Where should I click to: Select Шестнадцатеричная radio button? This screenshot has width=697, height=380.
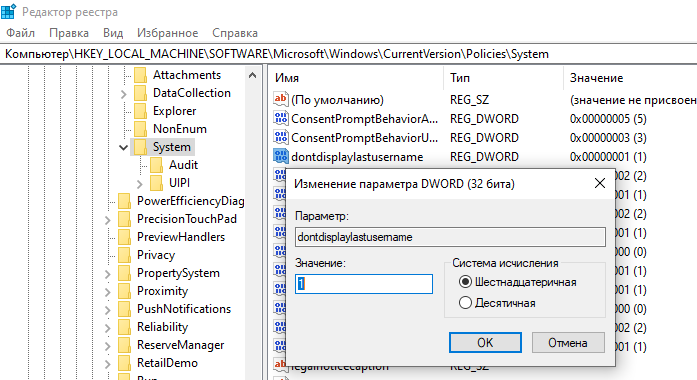(x=465, y=282)
